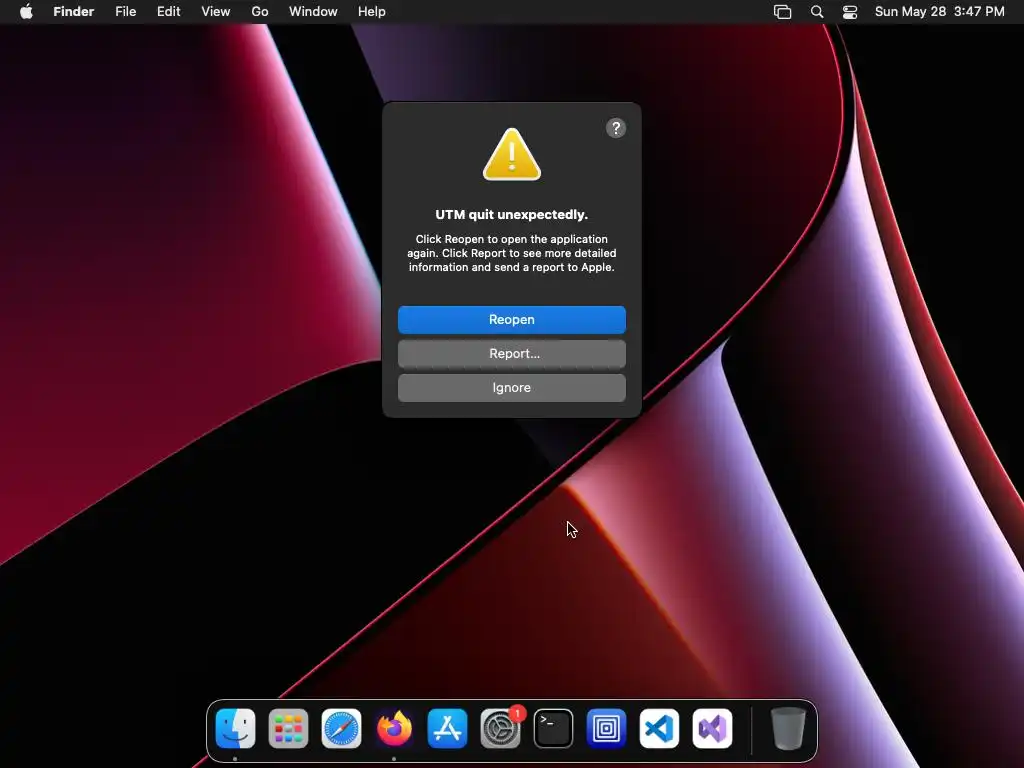1024x768 pixels.
Task: Open the Apple menu
Action: (x=26, y=12)
